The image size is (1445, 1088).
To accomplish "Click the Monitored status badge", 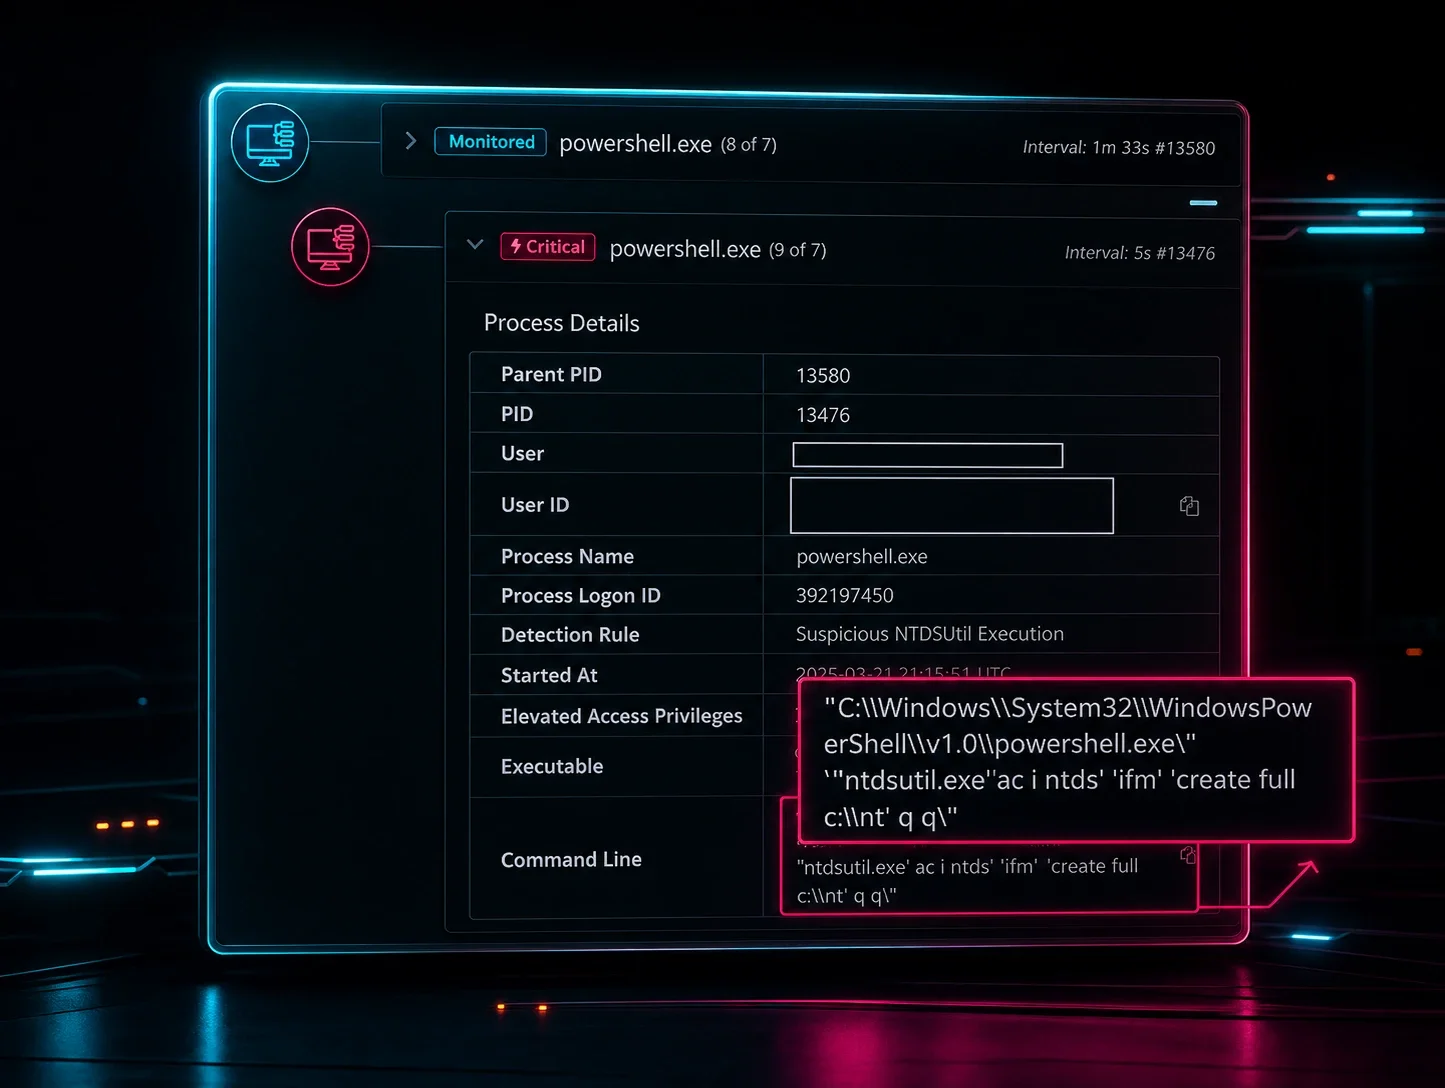I will point(491,142).
